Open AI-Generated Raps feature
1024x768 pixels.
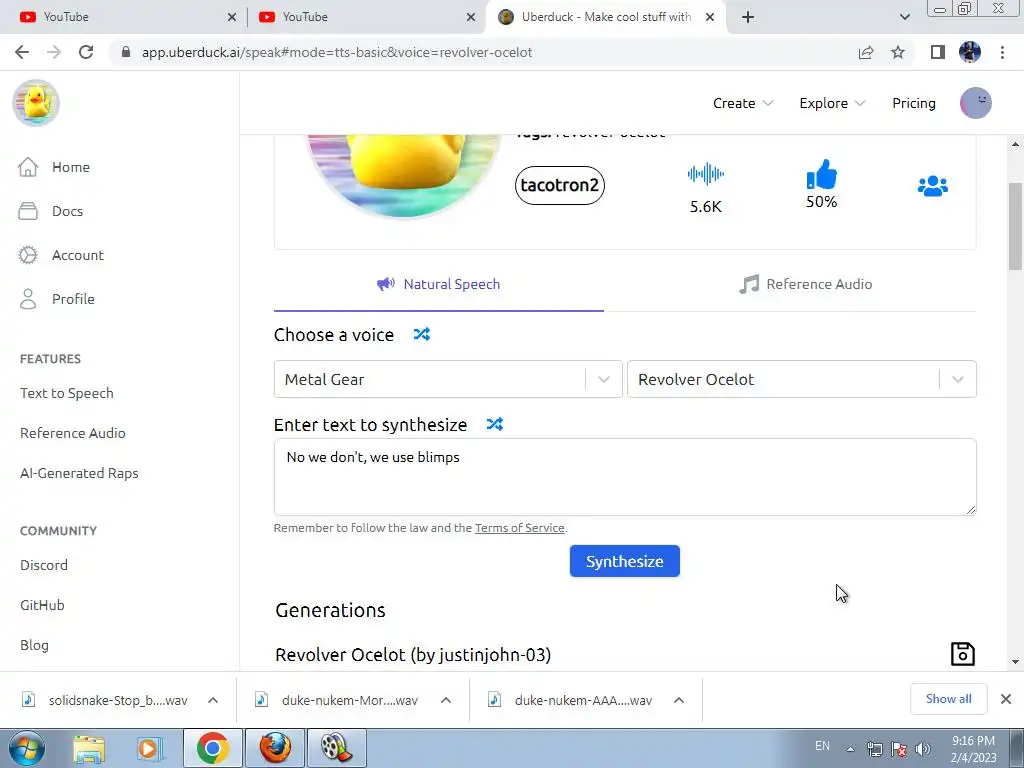coord(79,473)
